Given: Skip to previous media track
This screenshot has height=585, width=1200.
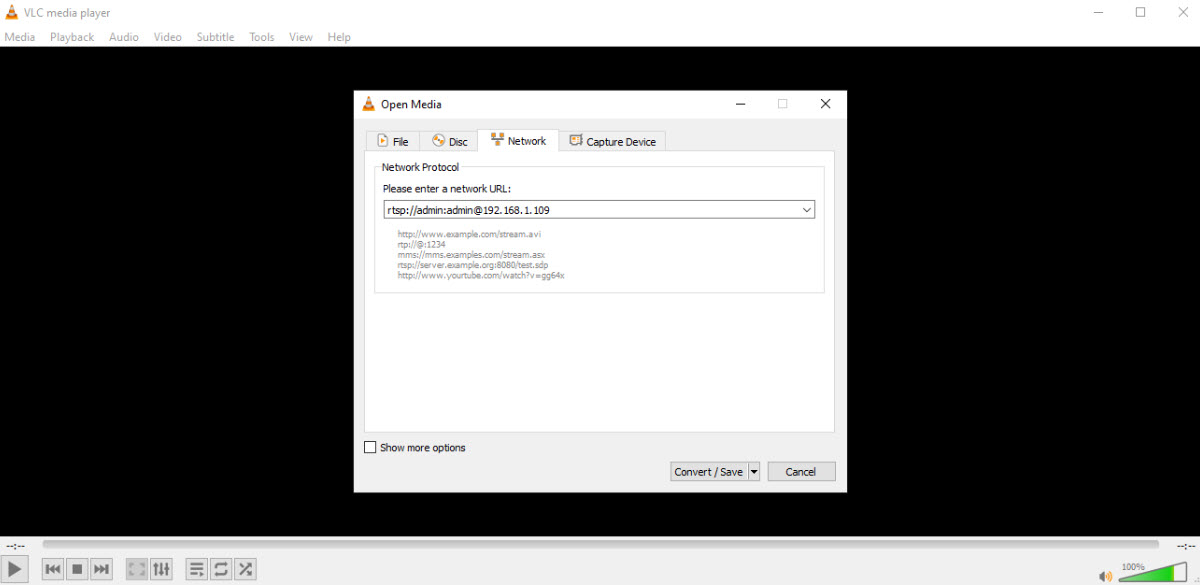Looking at the screenshot, I should point(53,569).
